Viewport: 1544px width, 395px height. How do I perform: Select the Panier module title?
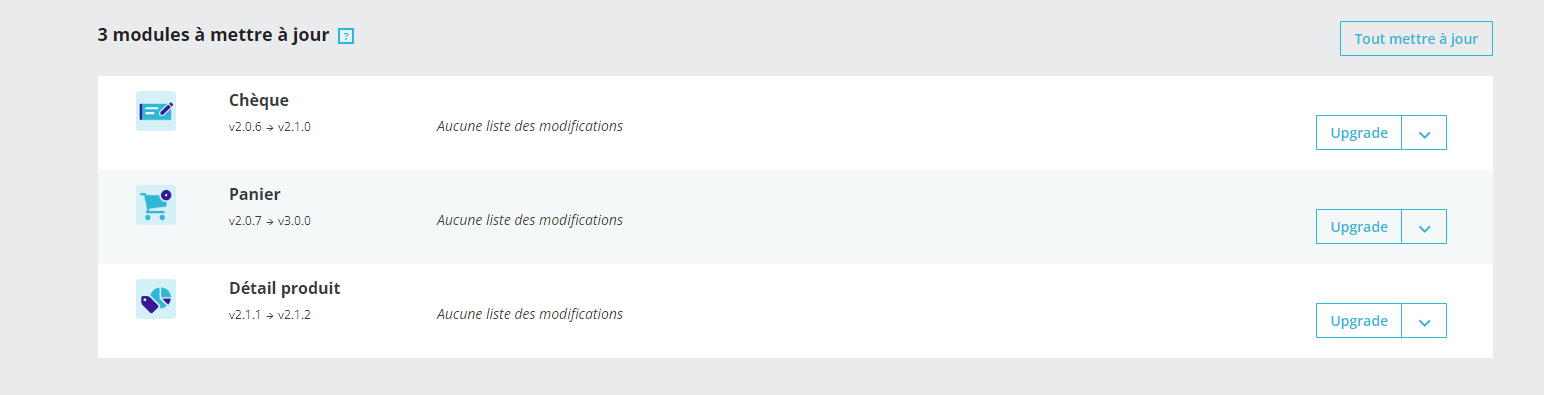point(255,194)
